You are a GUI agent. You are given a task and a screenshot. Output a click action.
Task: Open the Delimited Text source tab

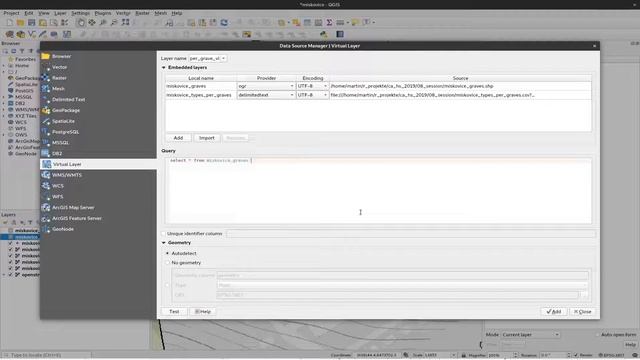[98, 99]
